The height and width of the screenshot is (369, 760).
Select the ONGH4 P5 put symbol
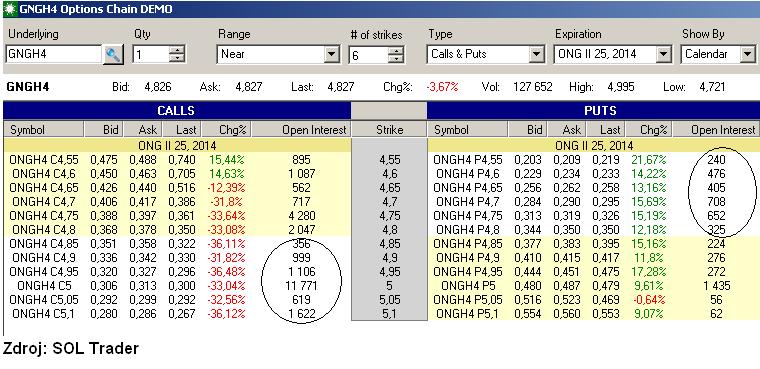click(x=468, y=286)
